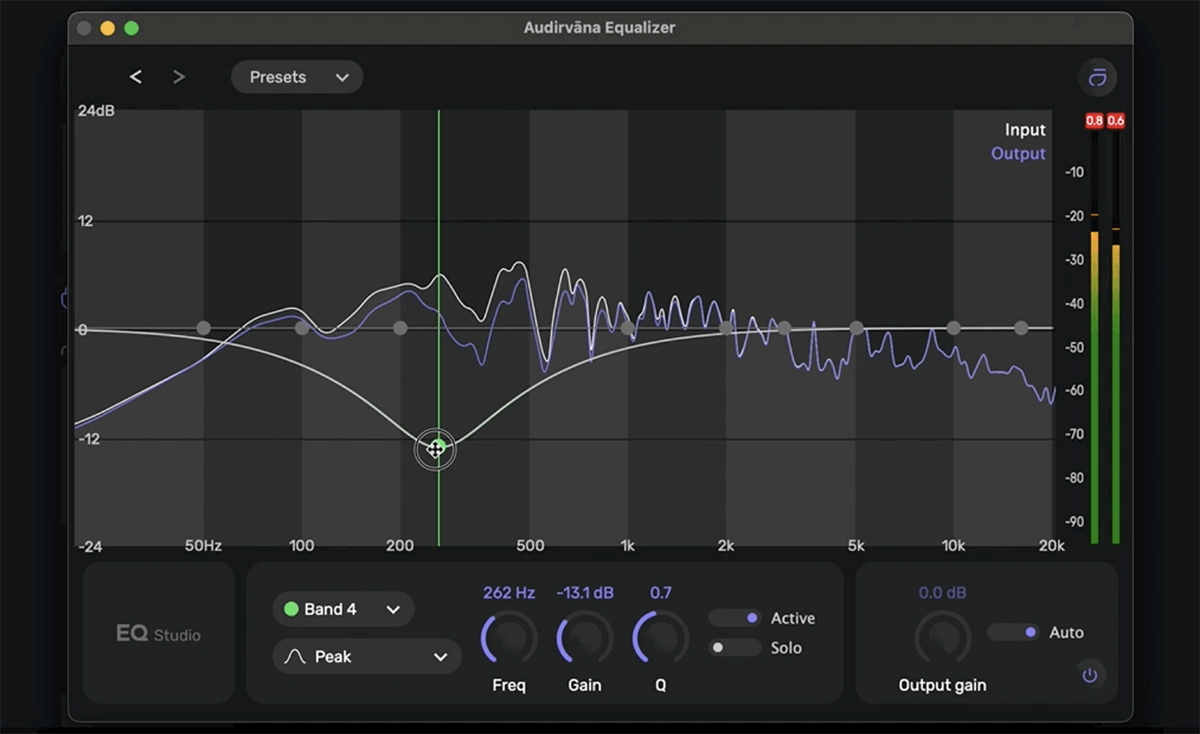Viewport: 1200px width, 734px height.
Task: Click the Output legend label
Action: click(x=1018, y=154)
